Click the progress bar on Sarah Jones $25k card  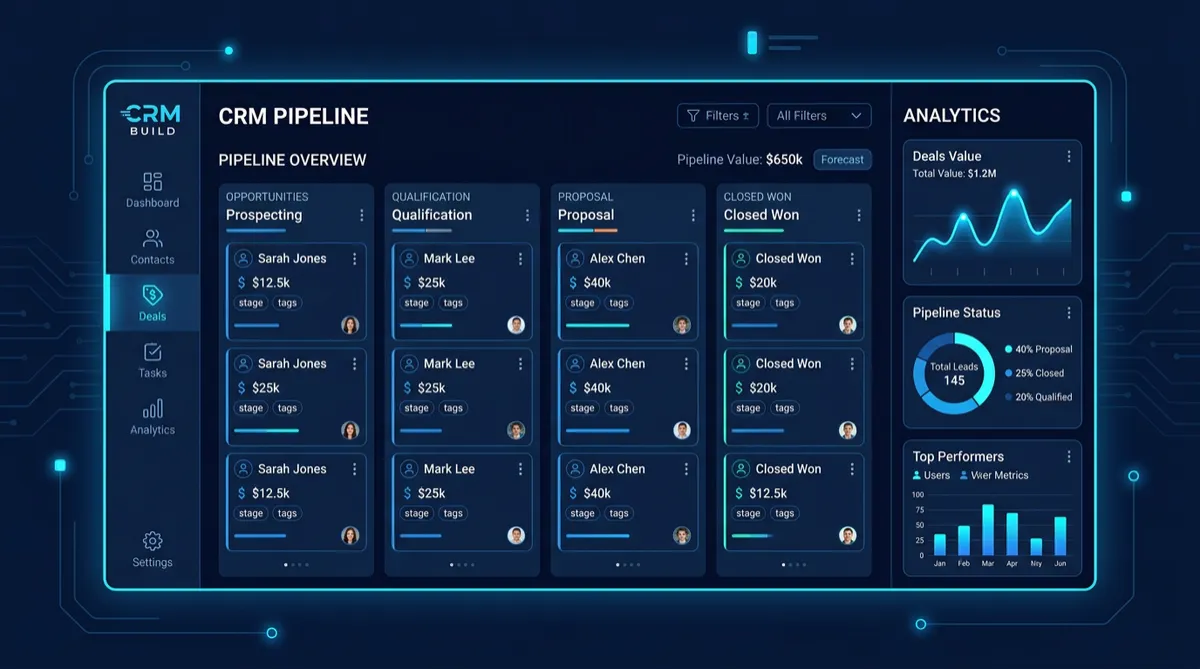[x=266, y=431]
